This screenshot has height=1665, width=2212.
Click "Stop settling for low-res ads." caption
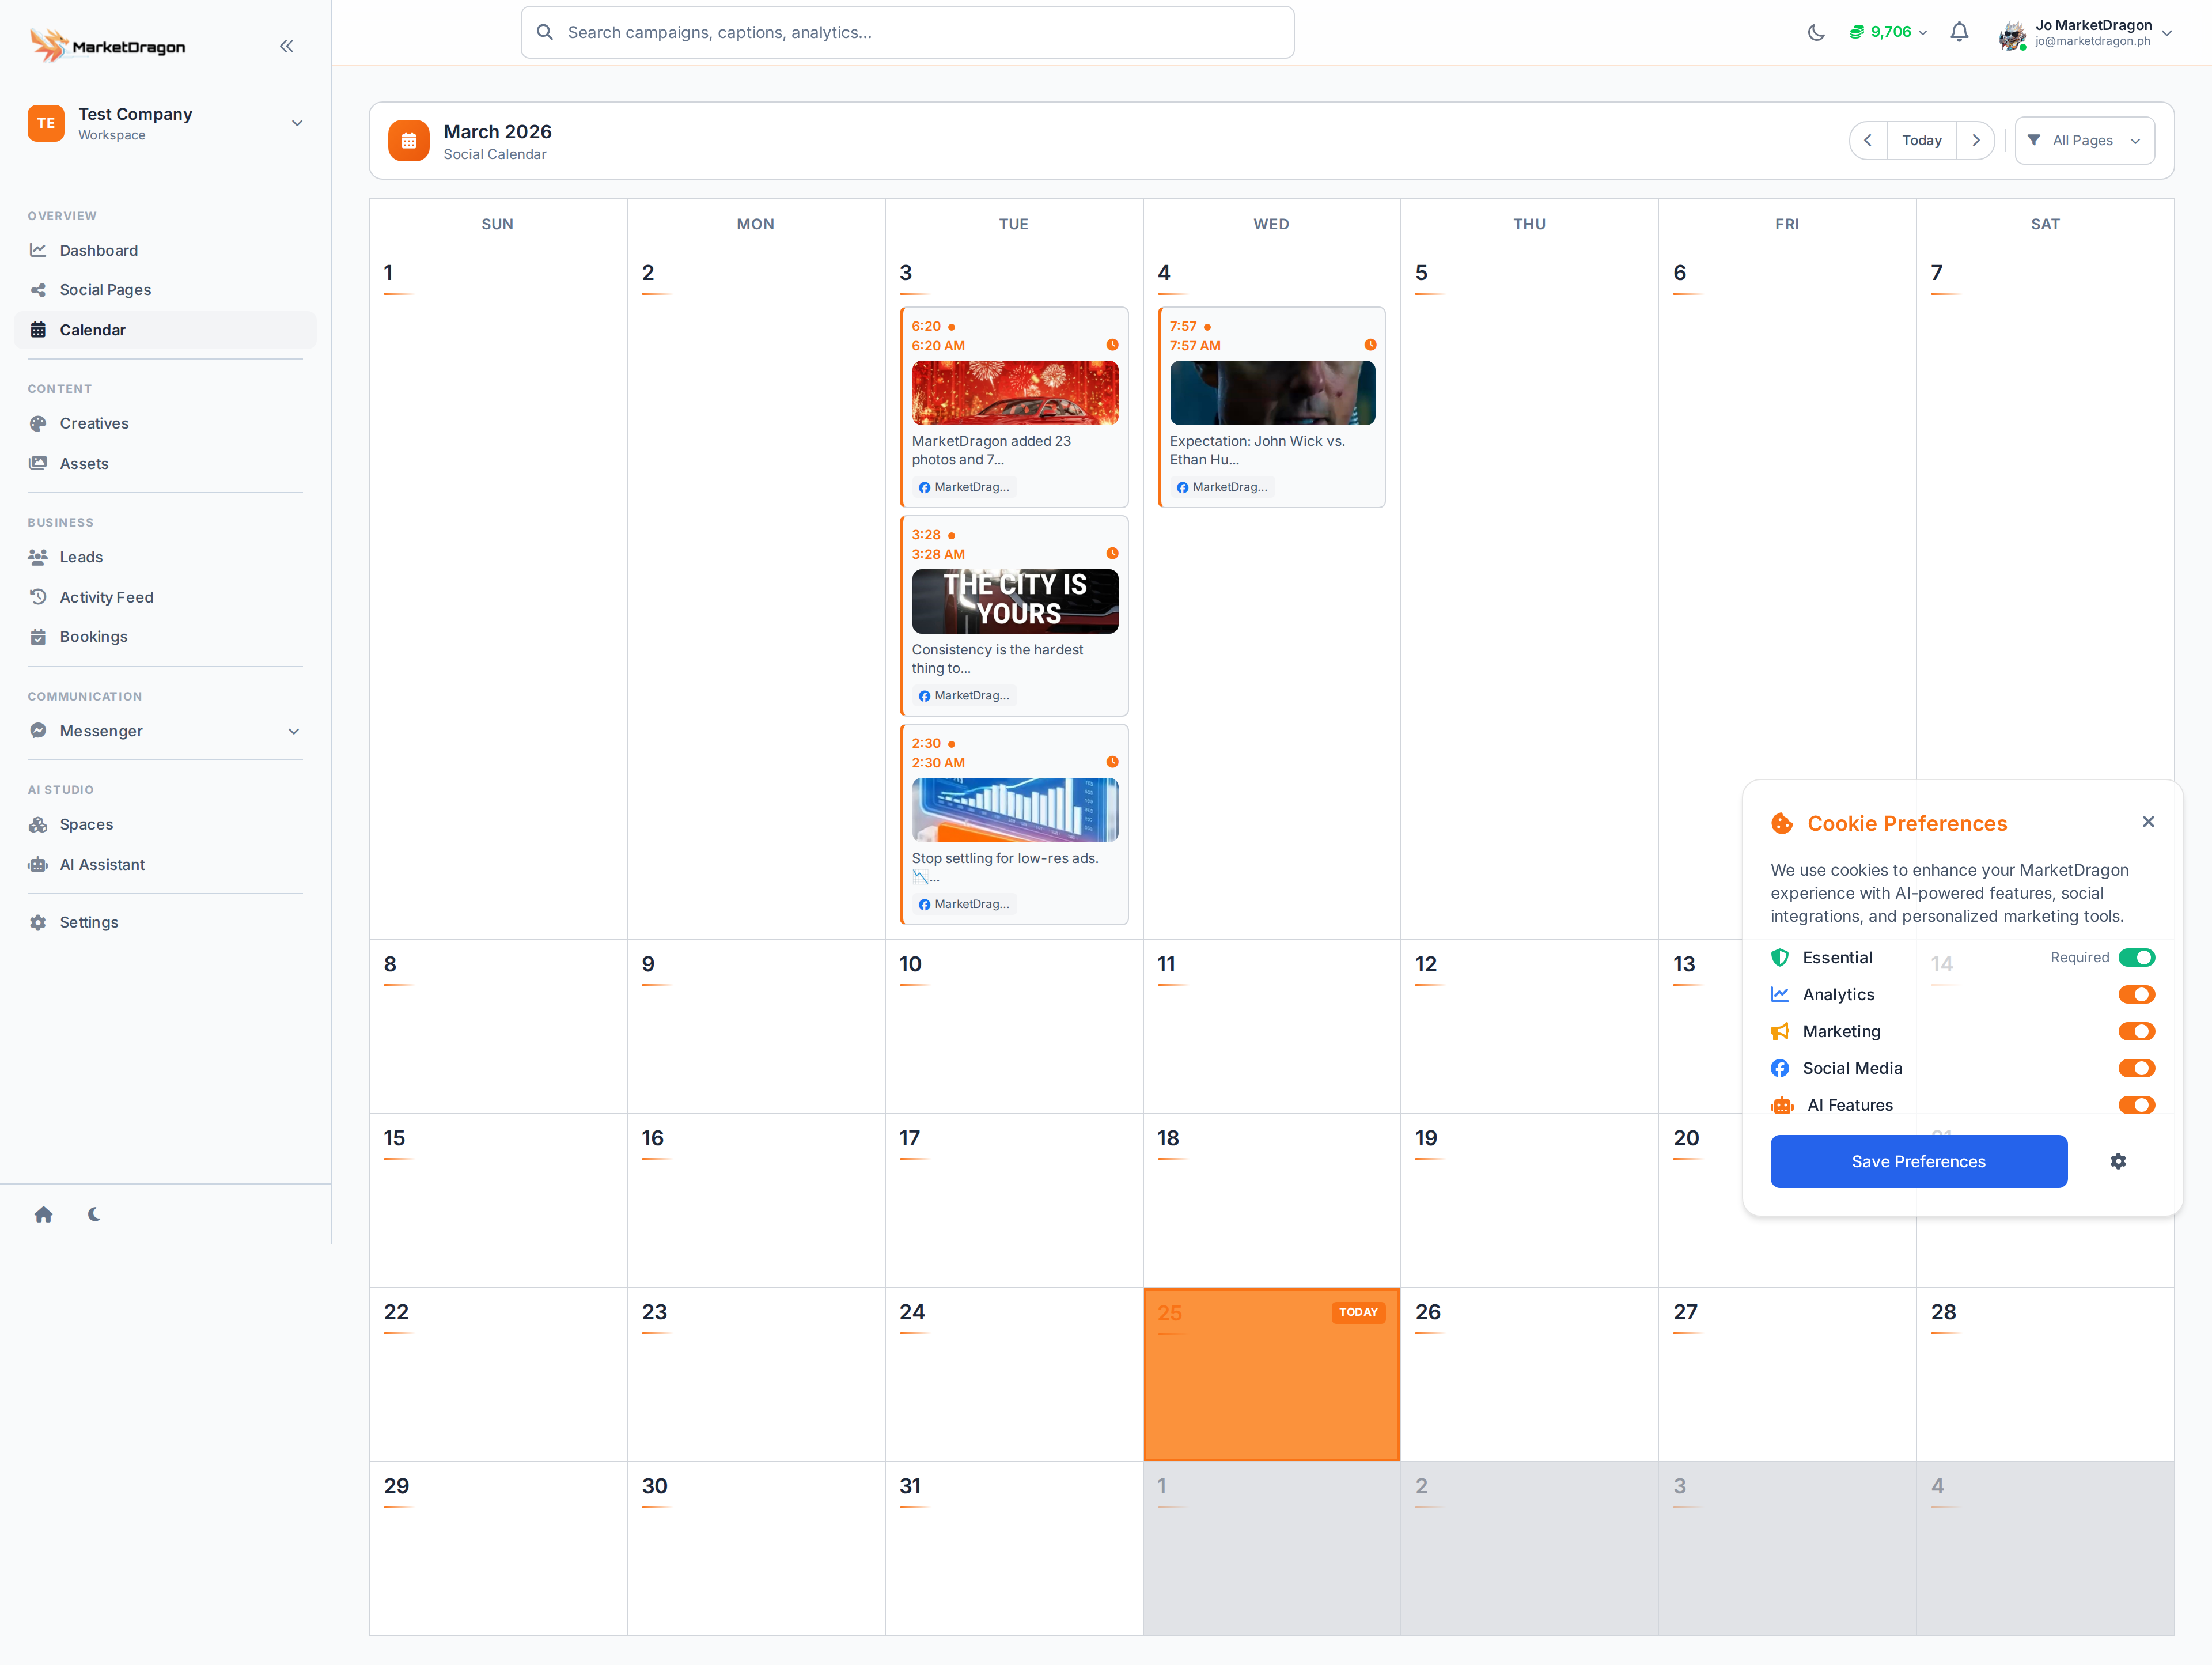coord(1004,858)
